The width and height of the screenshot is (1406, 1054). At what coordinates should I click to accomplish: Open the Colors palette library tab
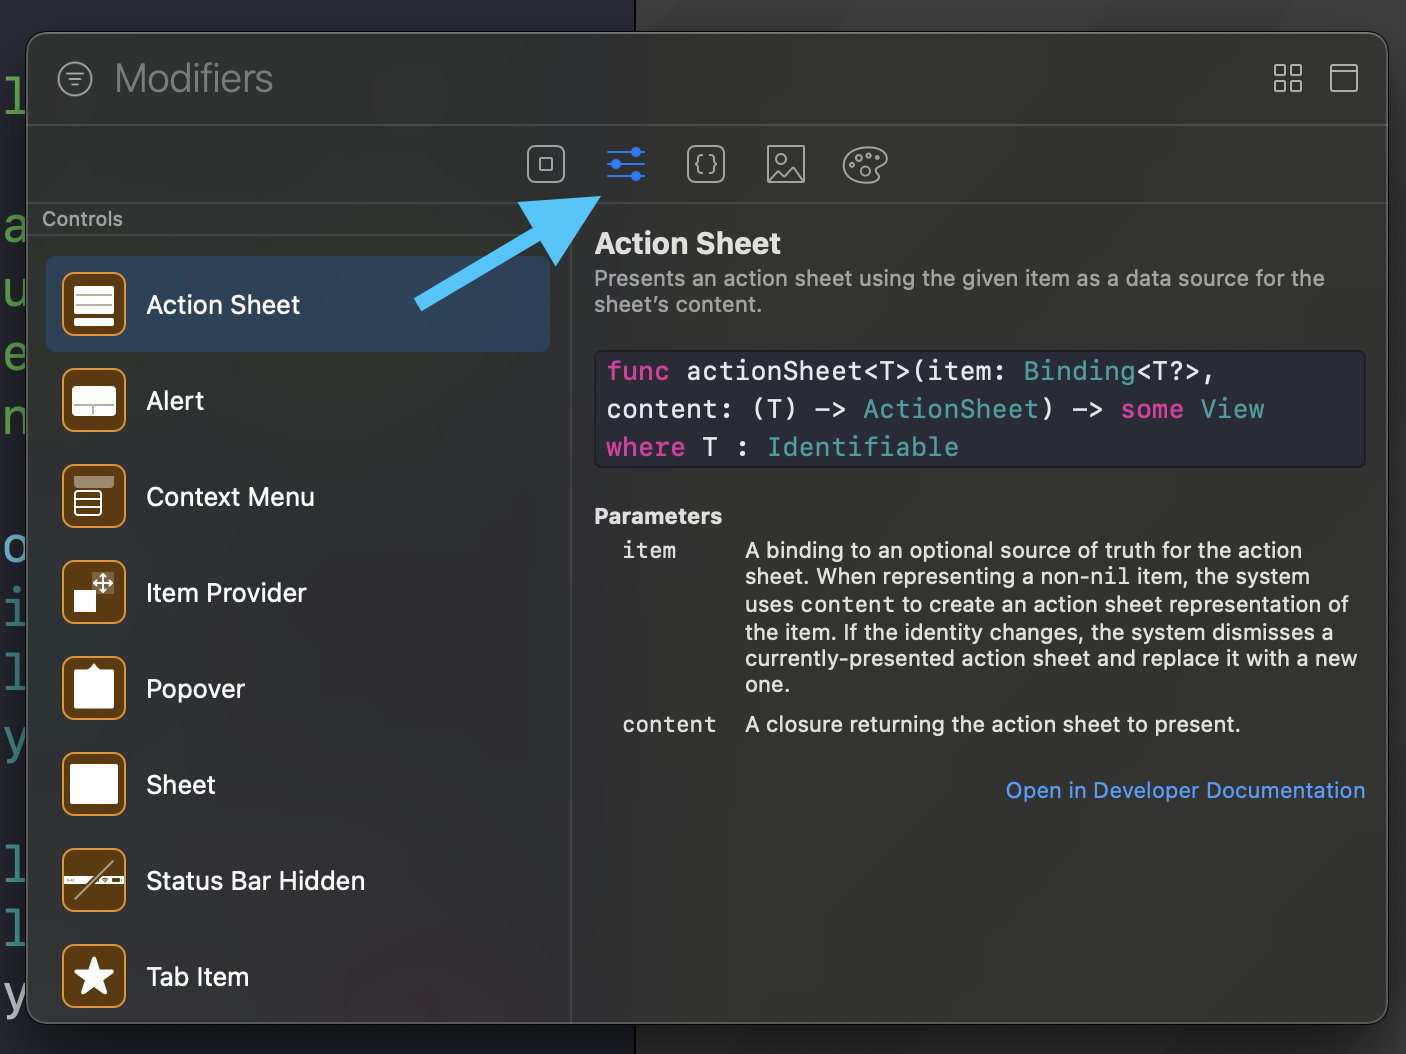coord(865,164)
